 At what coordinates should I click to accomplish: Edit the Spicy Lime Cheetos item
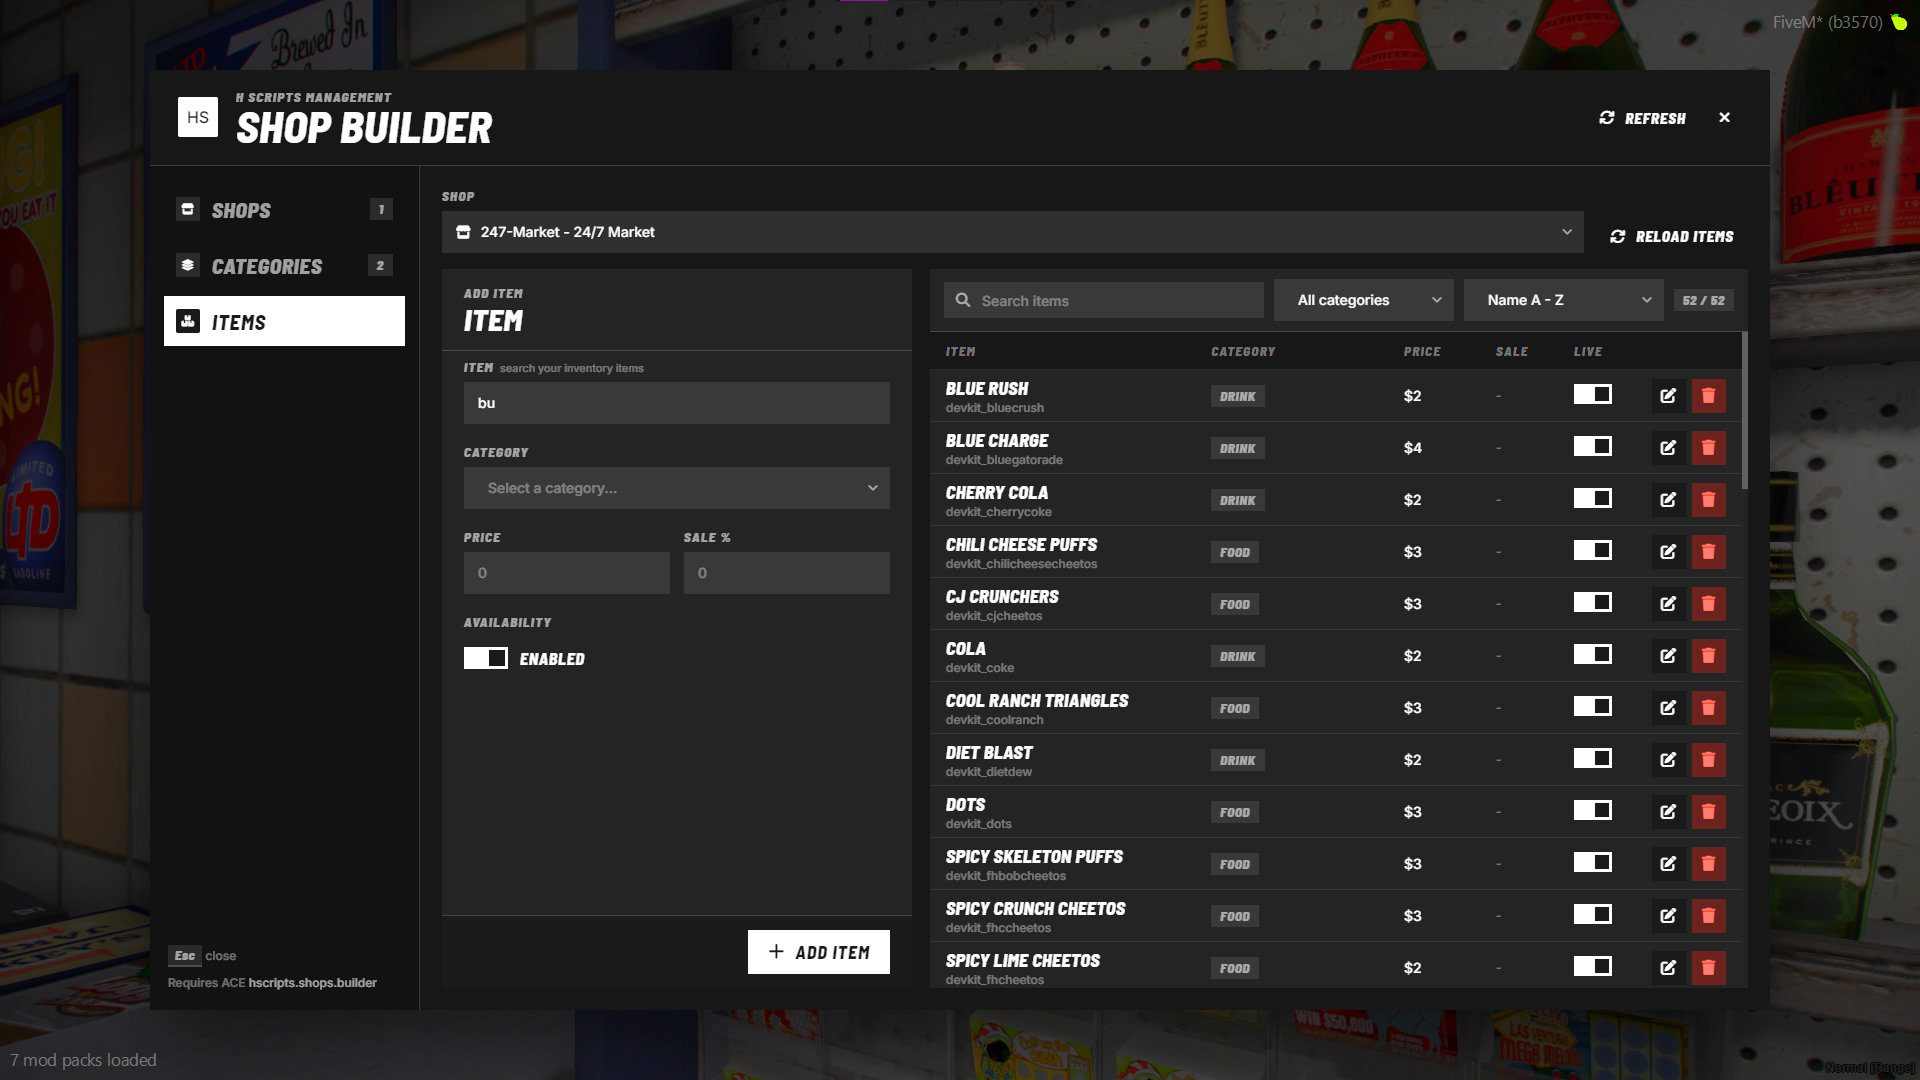click(x=1668, y=968)
